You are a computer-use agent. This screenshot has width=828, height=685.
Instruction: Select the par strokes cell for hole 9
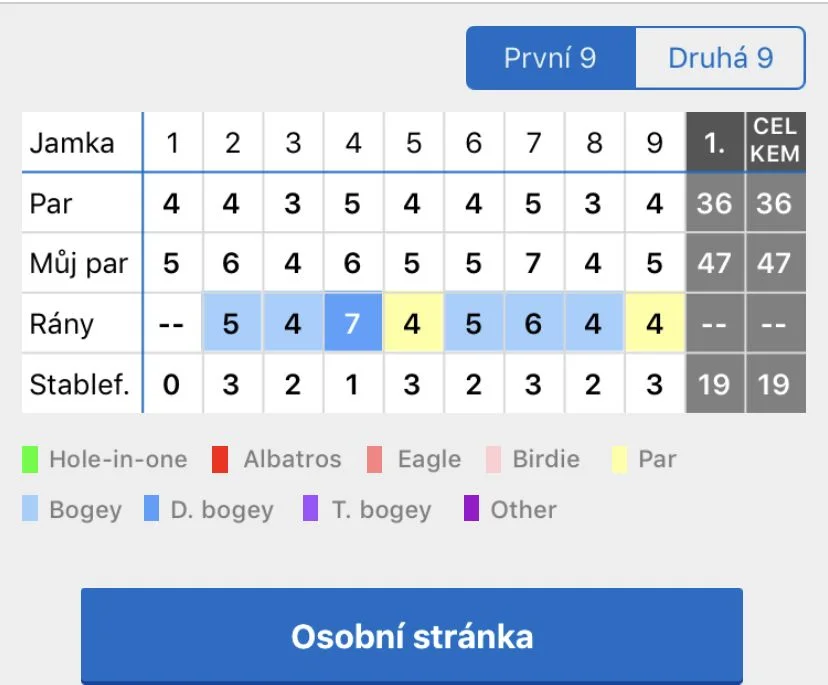pos(655,323)
